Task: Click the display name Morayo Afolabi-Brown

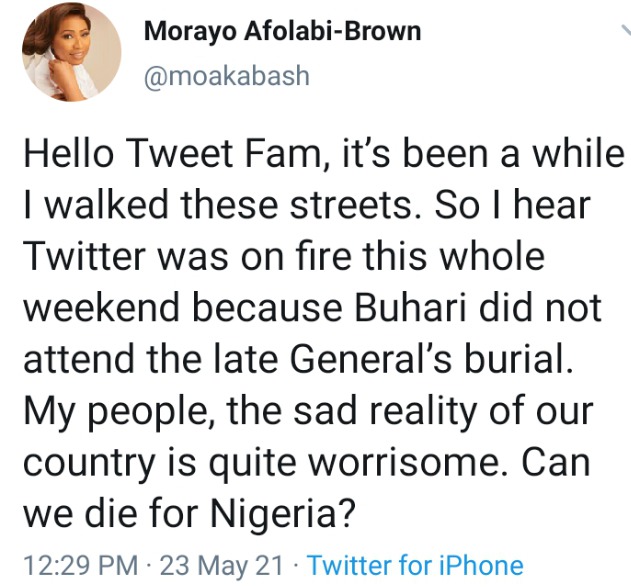Action: coord(283,31)
